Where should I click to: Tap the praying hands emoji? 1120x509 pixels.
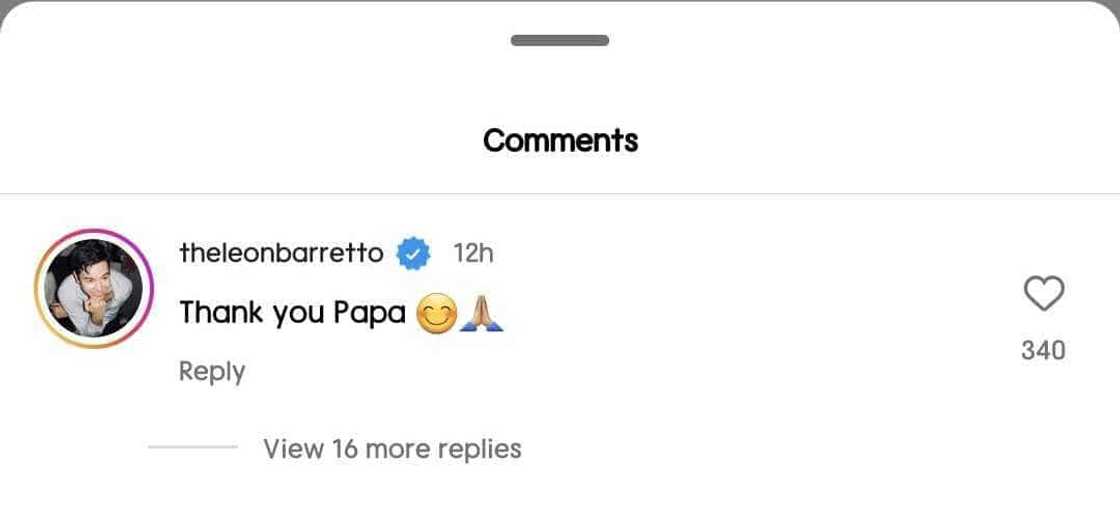(x=481, y=314)
